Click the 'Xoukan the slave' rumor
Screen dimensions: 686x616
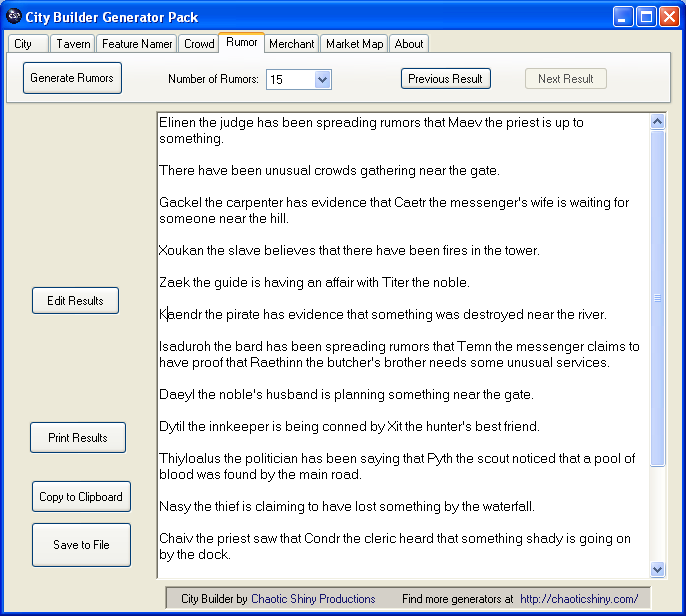click(349, 250)
